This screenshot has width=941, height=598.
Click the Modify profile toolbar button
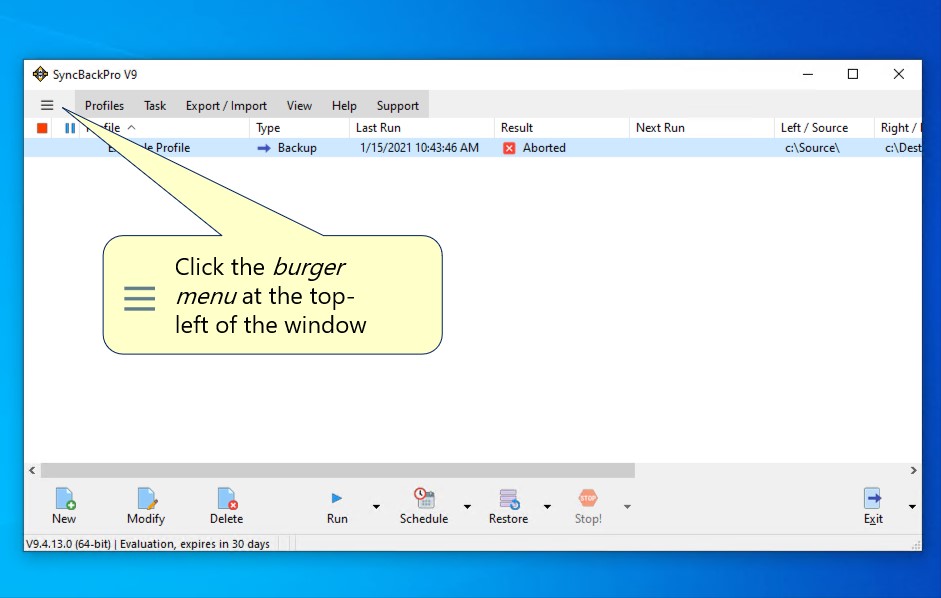pos(146,506)
